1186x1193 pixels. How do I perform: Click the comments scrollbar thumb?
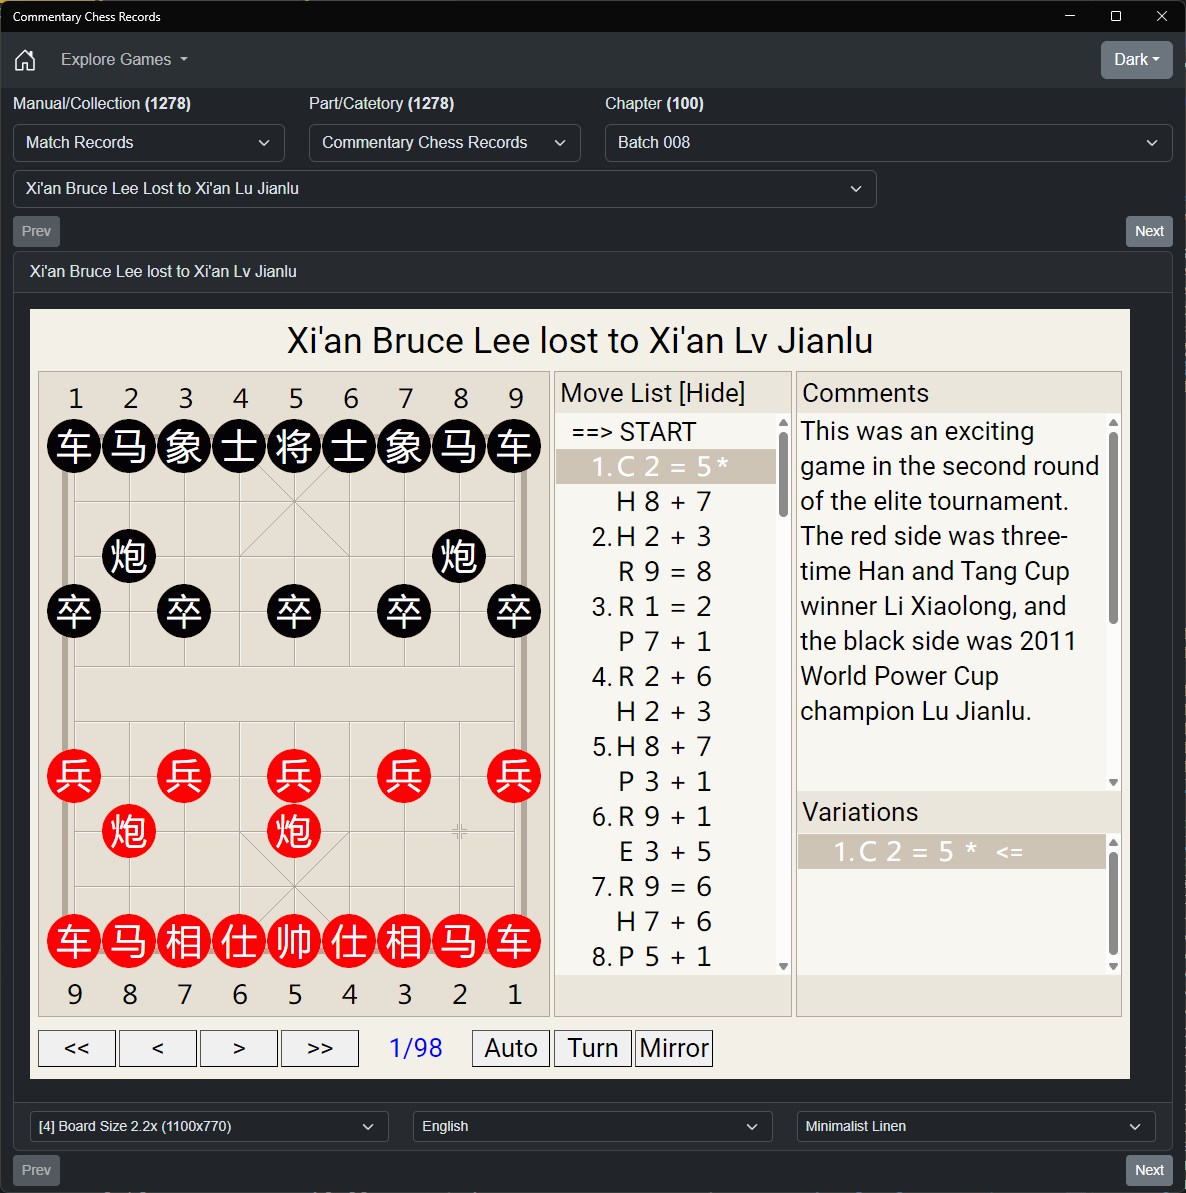coord(1114,528)
